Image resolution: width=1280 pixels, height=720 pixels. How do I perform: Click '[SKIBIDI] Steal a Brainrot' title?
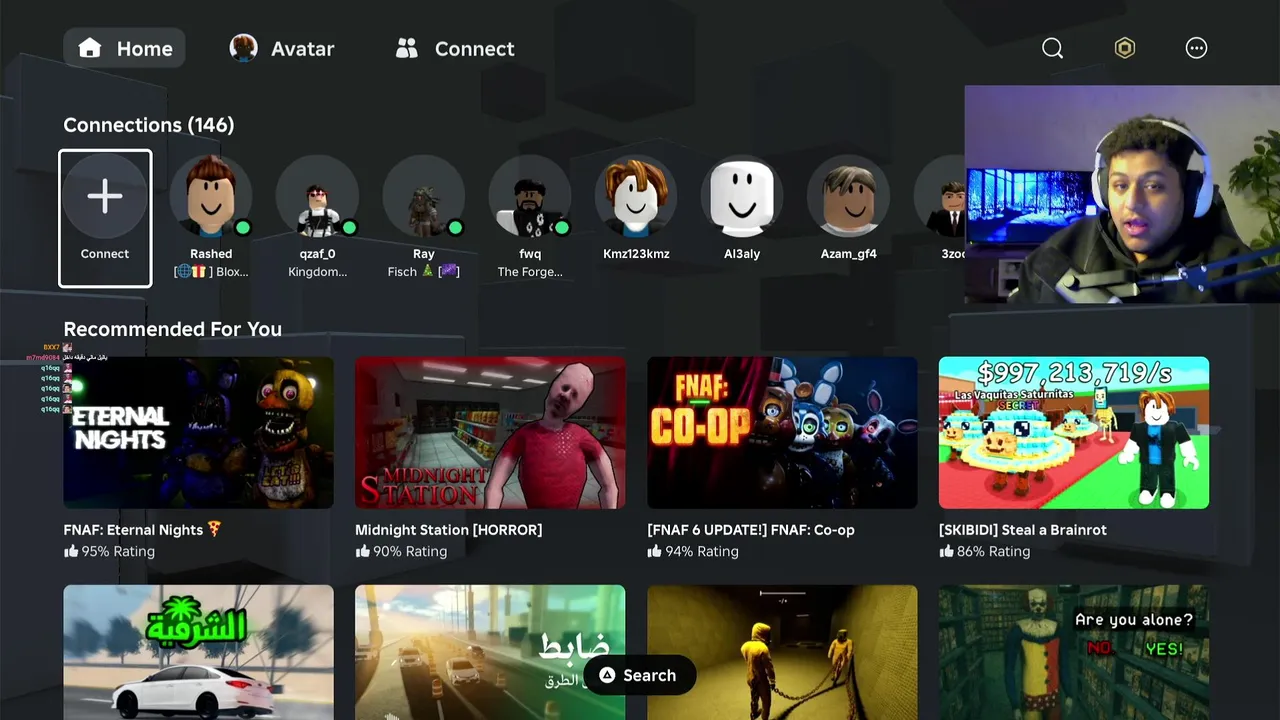point(1023,530)
